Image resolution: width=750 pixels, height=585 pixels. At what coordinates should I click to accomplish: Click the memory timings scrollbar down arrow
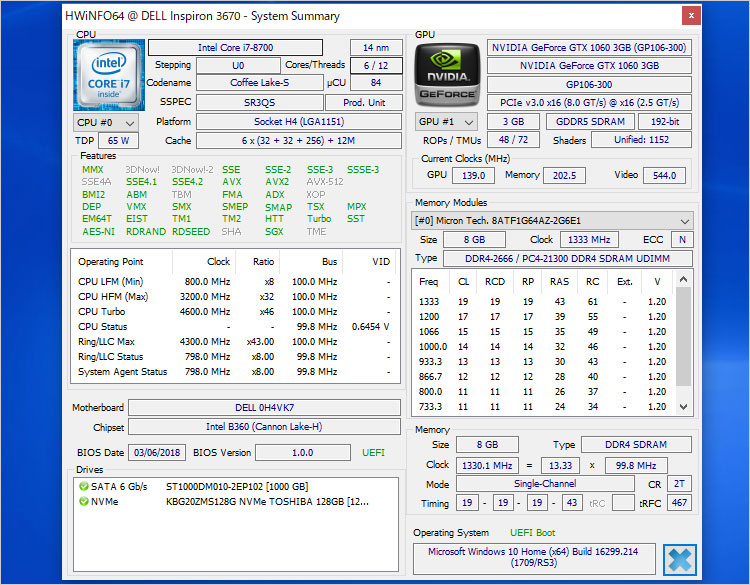tap(684, 408)
